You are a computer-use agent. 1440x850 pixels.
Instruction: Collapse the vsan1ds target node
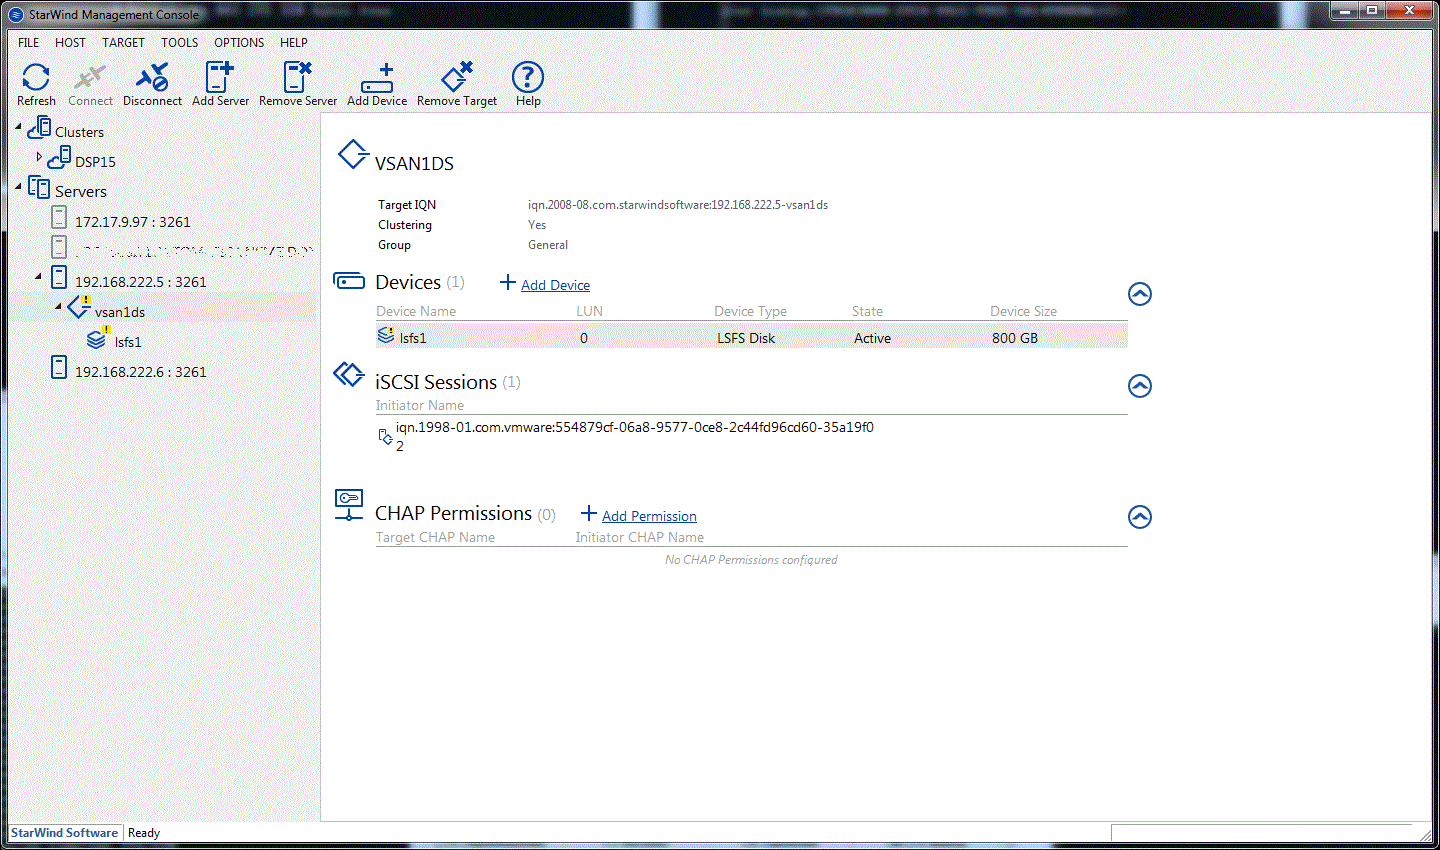point(58,307)
